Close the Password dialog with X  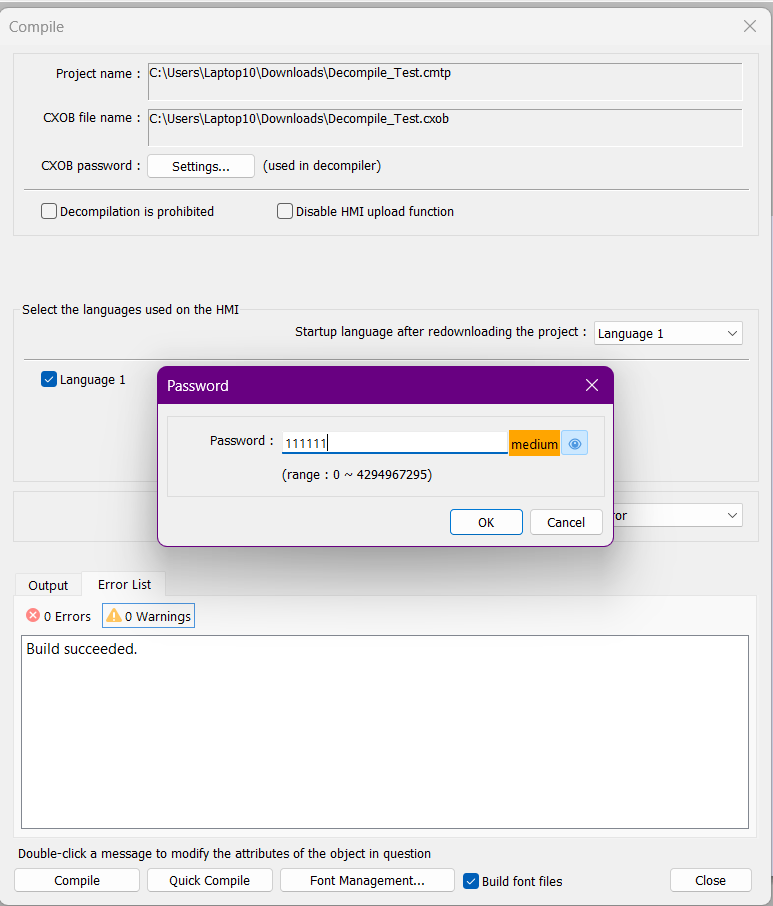pyautogui.click(x=591, y=385)
